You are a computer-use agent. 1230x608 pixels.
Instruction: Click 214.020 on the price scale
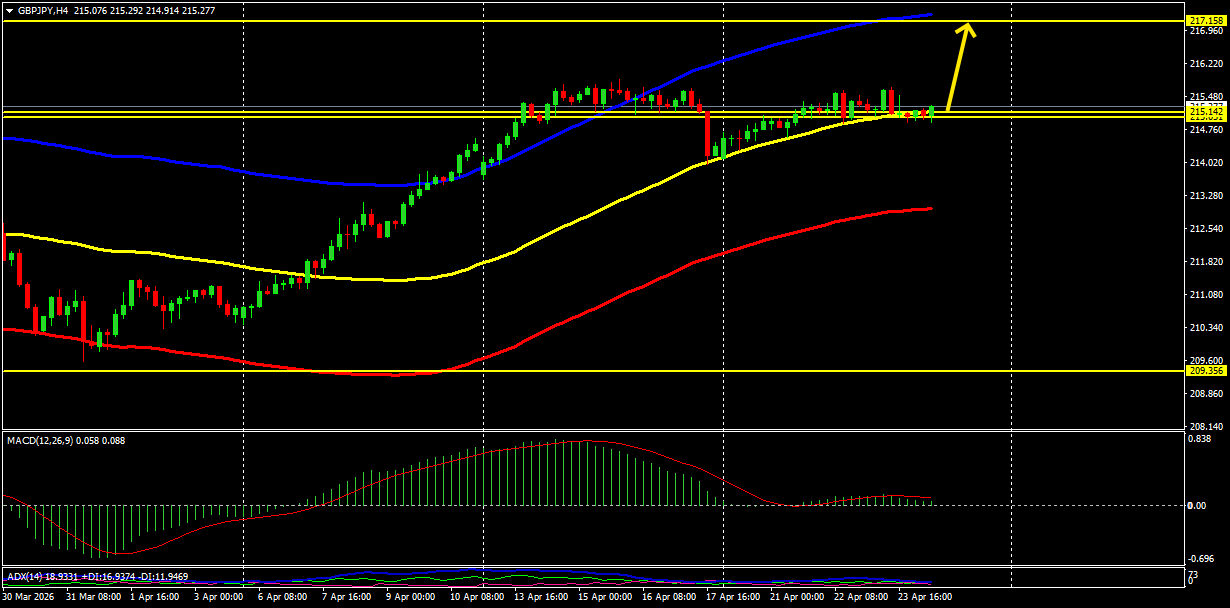(1207, 163)
